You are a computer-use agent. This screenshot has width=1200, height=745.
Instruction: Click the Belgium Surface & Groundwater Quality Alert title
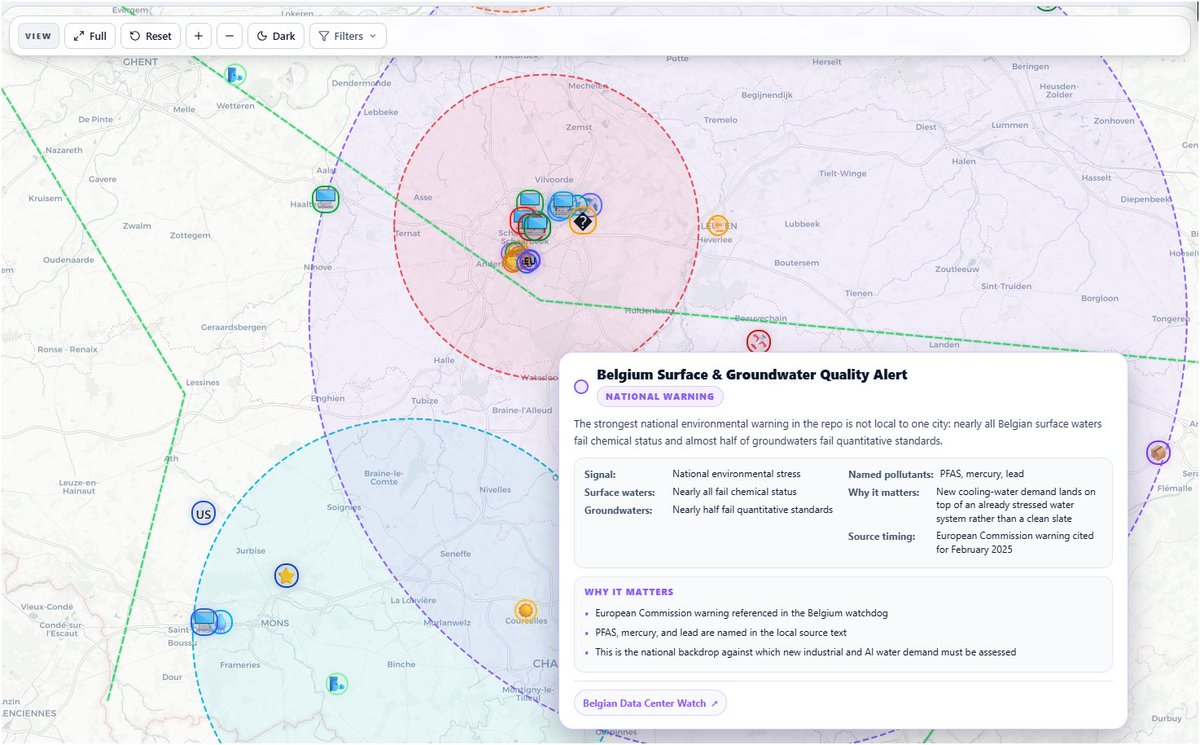(x=752, y=374)
